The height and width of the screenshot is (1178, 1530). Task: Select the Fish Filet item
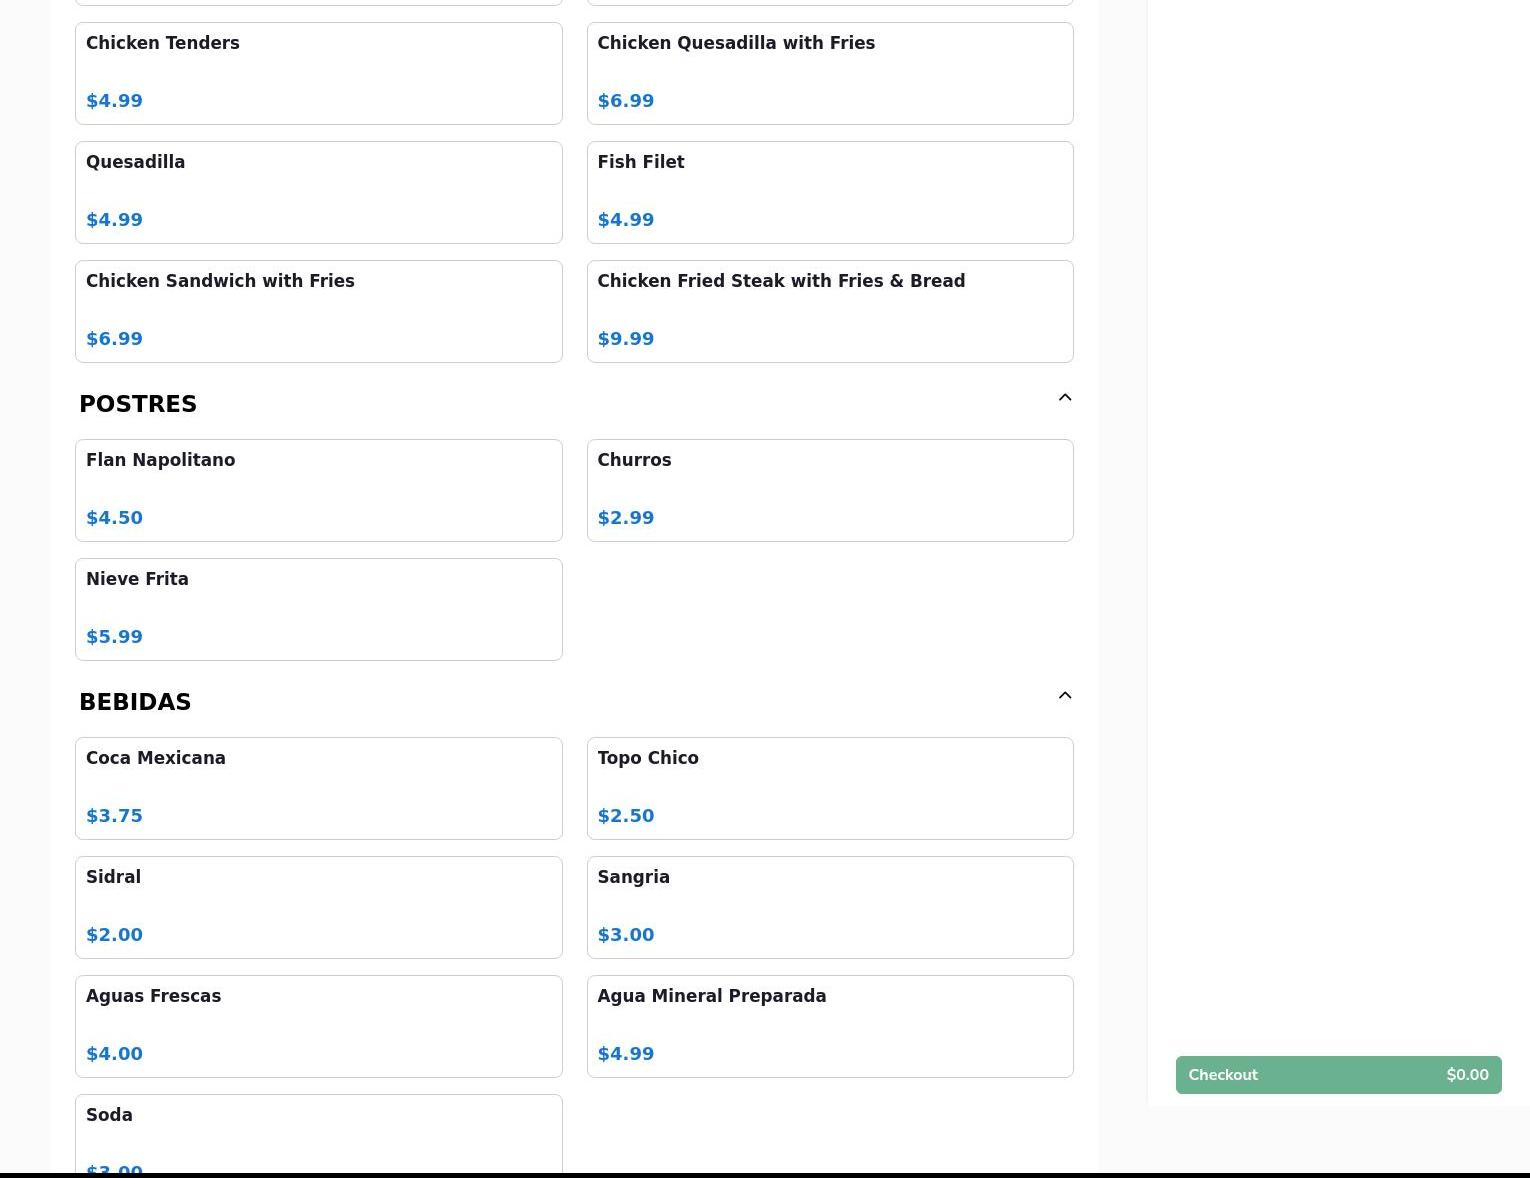(x=829, y=192)
